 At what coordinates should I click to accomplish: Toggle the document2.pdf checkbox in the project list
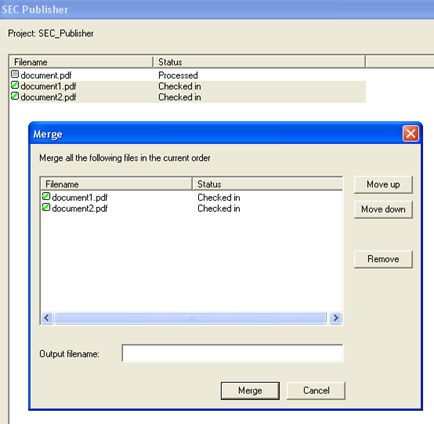(15, 96)
